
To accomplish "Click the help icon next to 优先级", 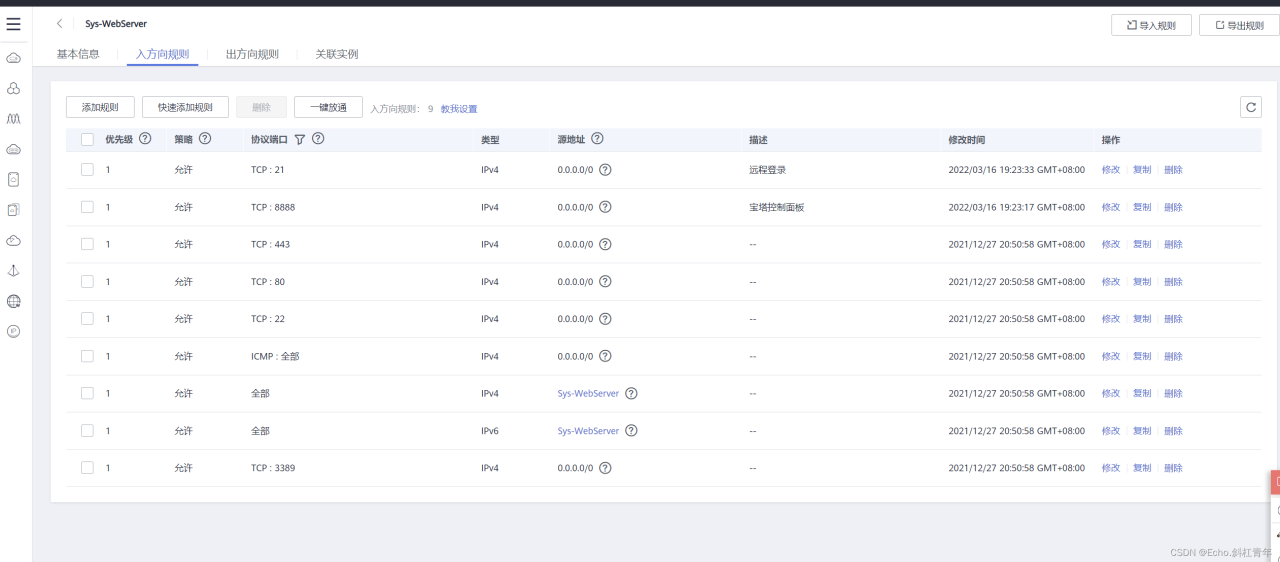I will (x=145, y=139).
